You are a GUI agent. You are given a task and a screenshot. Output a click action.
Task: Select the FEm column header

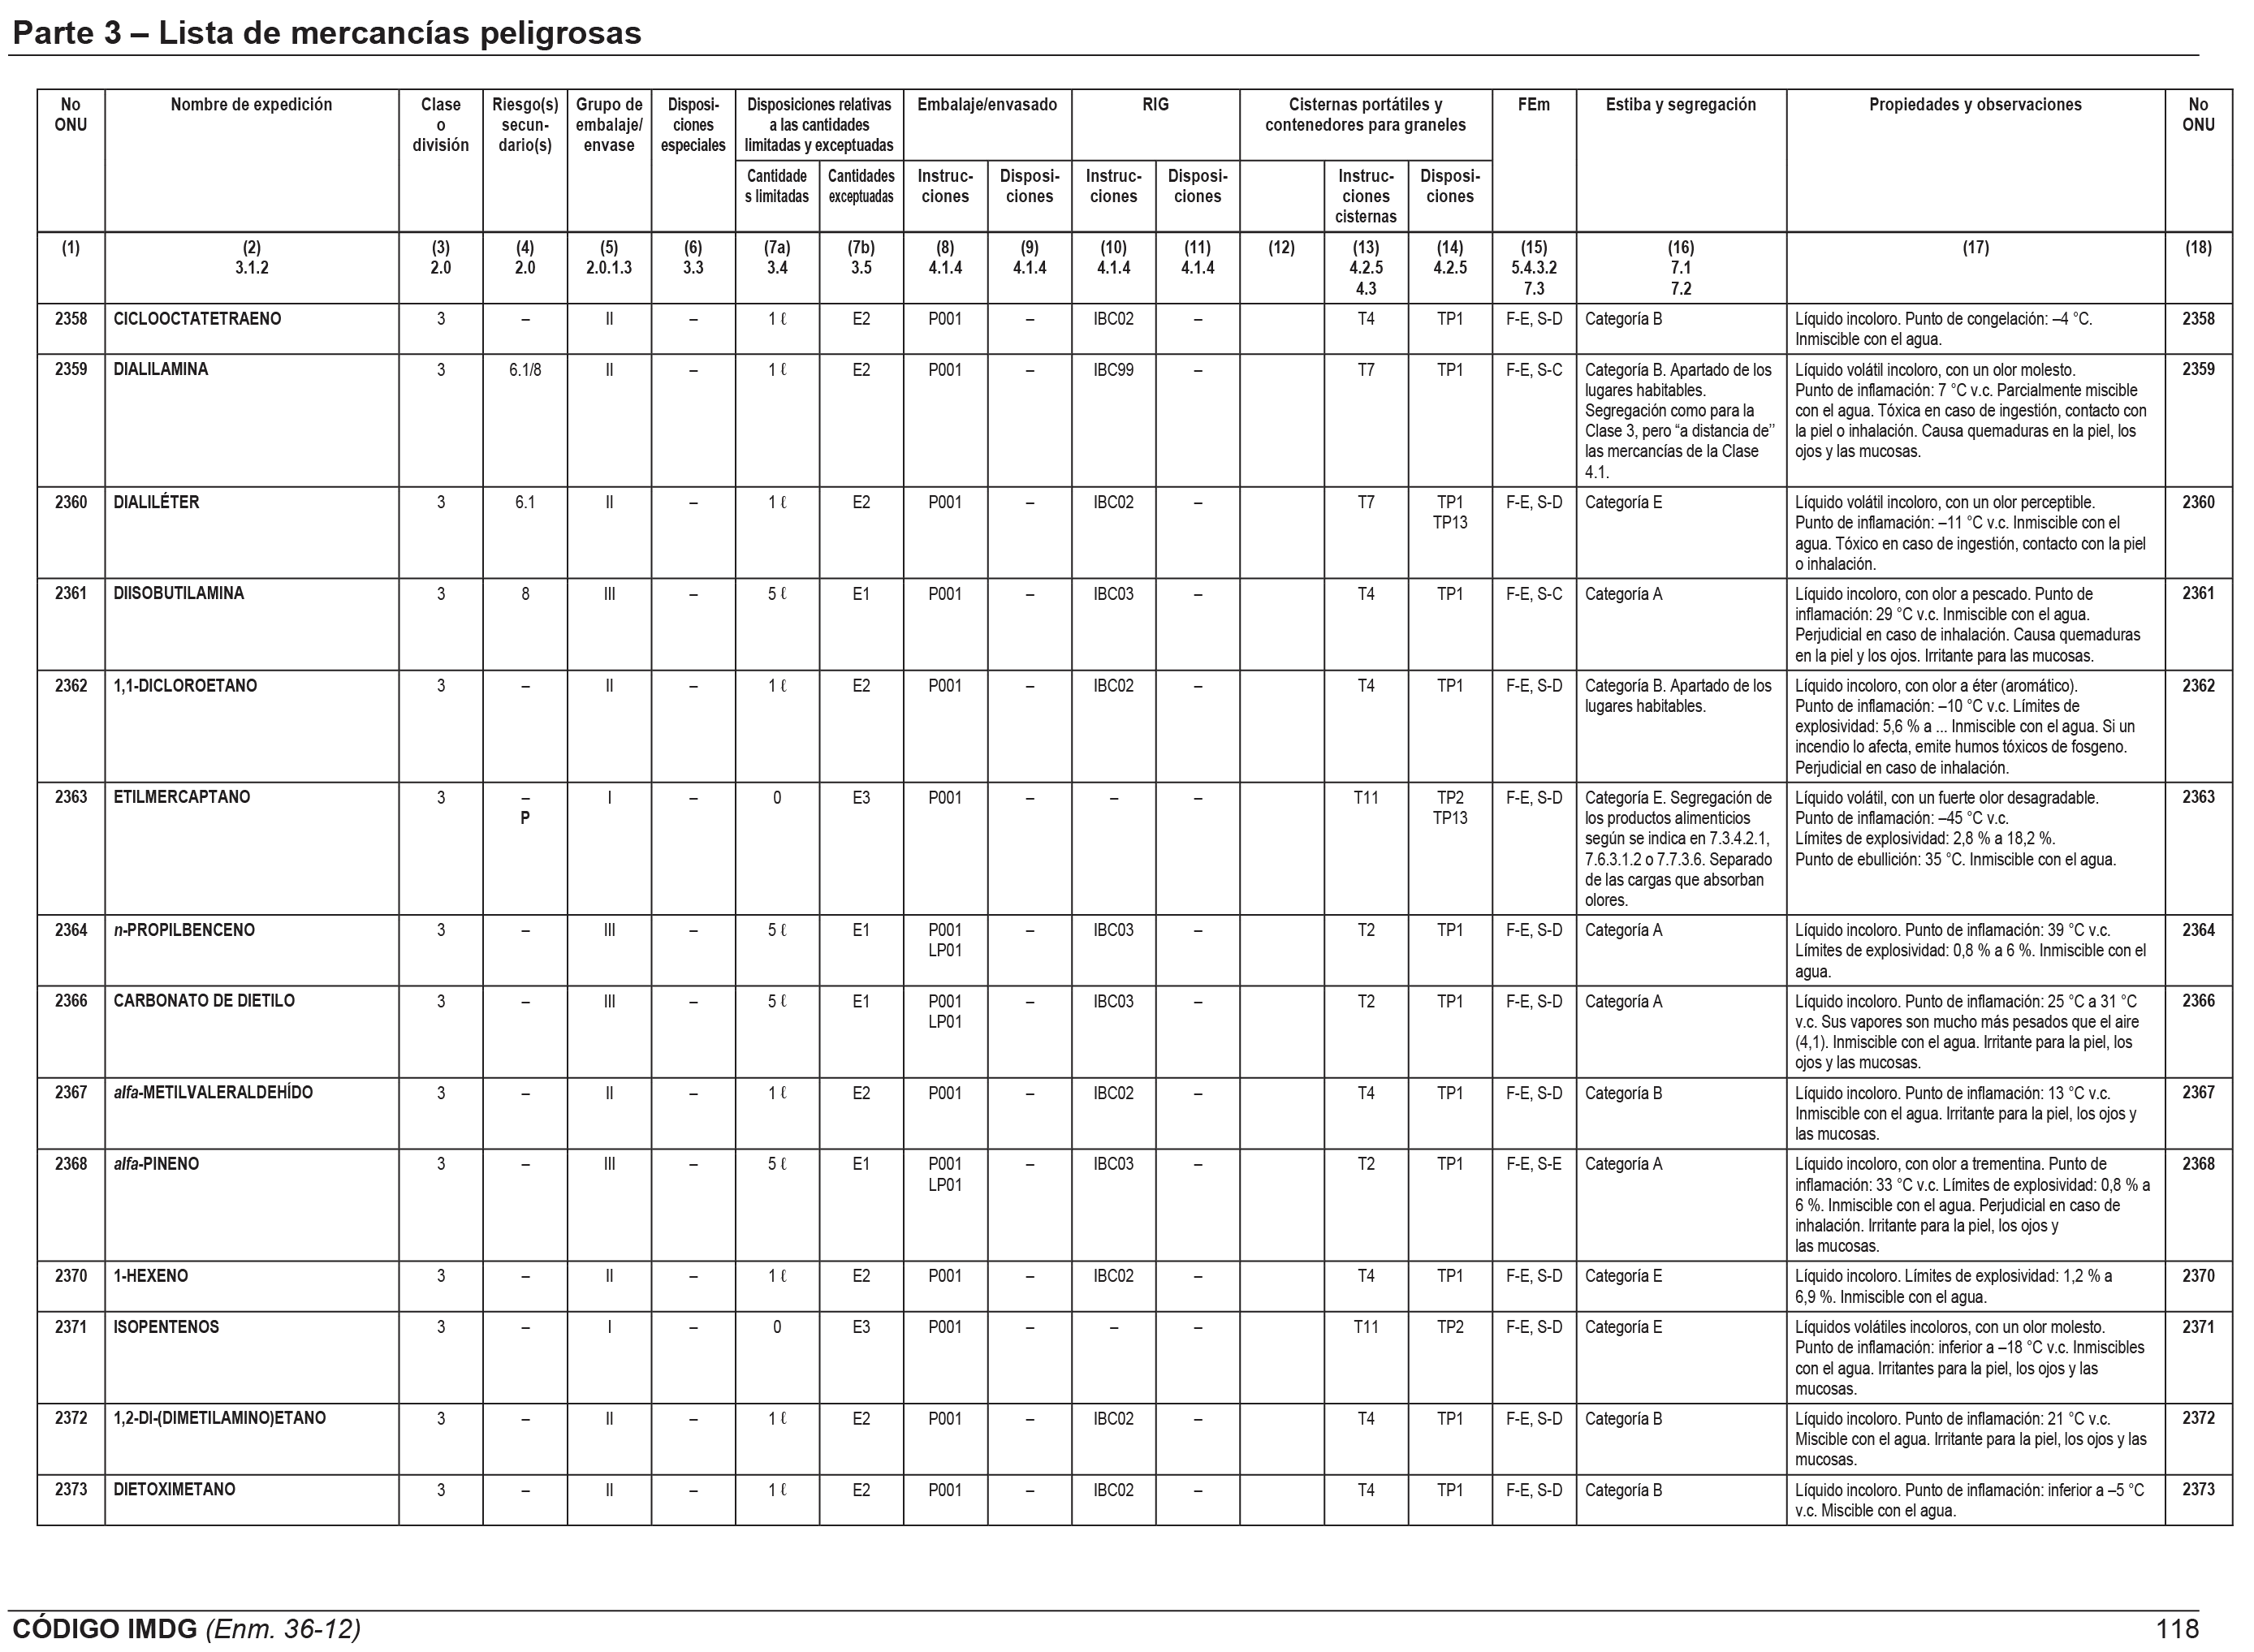point(1533,104)
